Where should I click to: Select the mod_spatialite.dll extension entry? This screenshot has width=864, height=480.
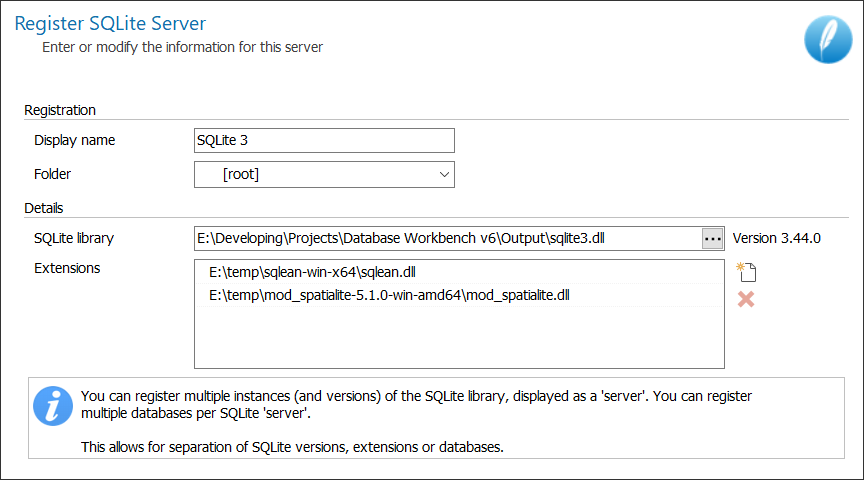(459, 295)
